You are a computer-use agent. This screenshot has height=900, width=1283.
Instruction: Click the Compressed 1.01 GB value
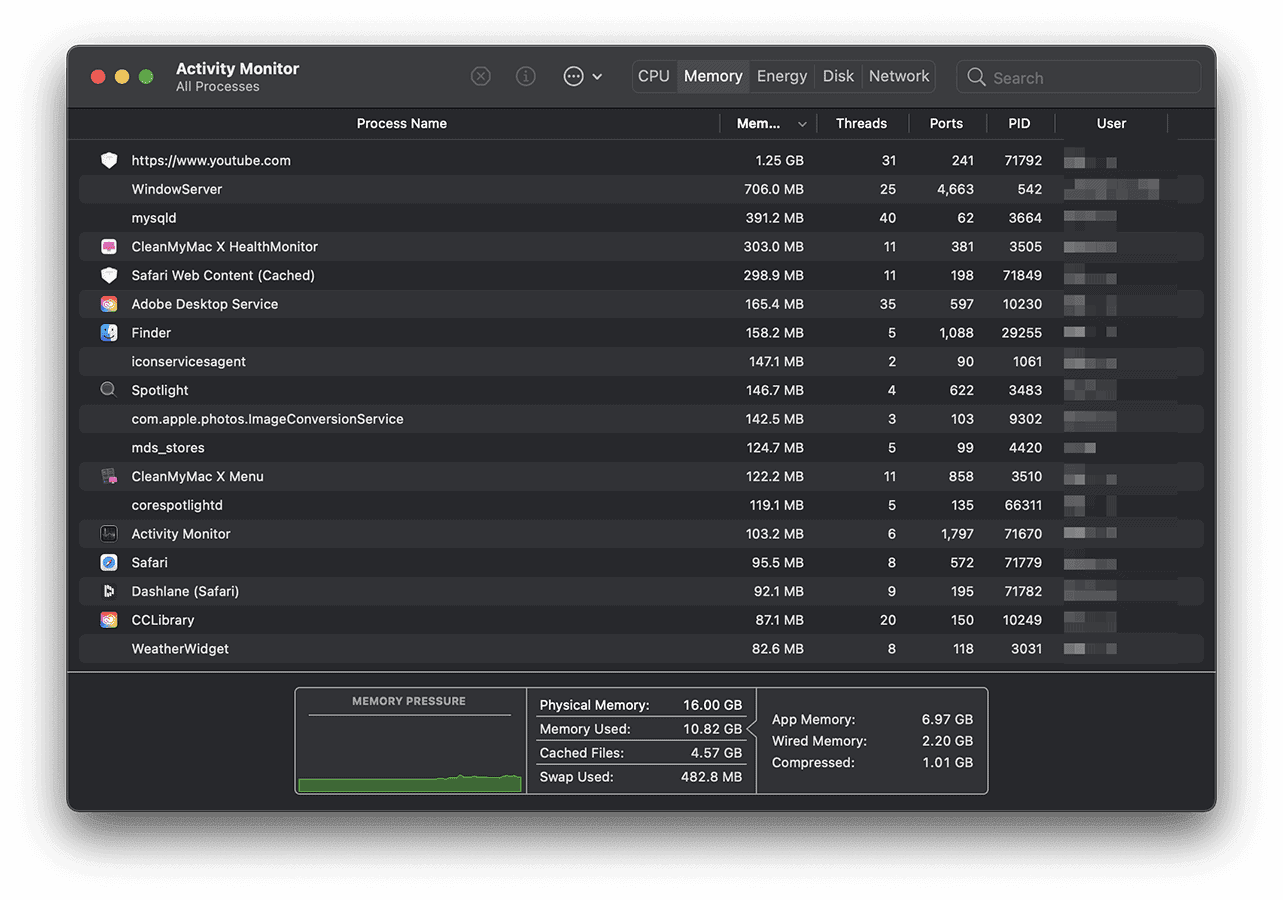coord(947,762)
